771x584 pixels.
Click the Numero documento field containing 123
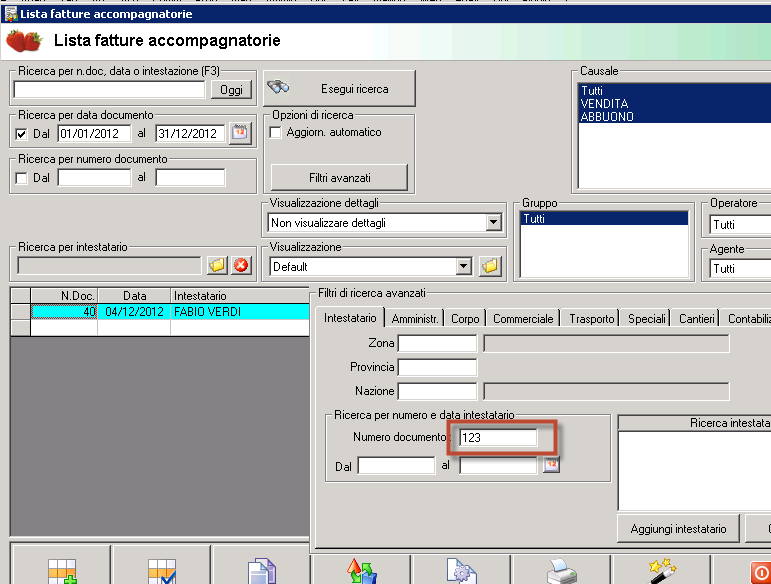(498, 438)
